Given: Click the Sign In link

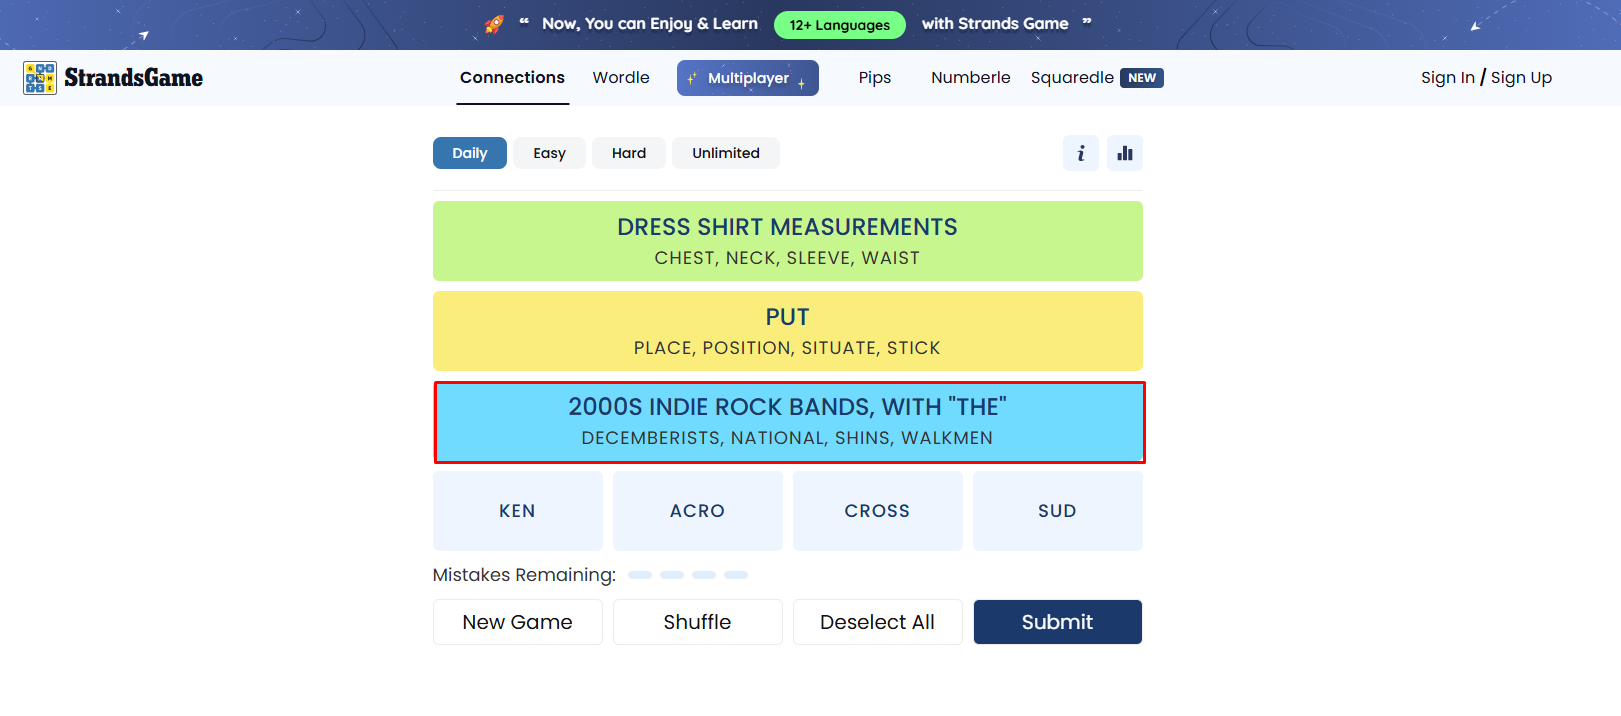Looking at the screenshot, I should coord(1447,78).
